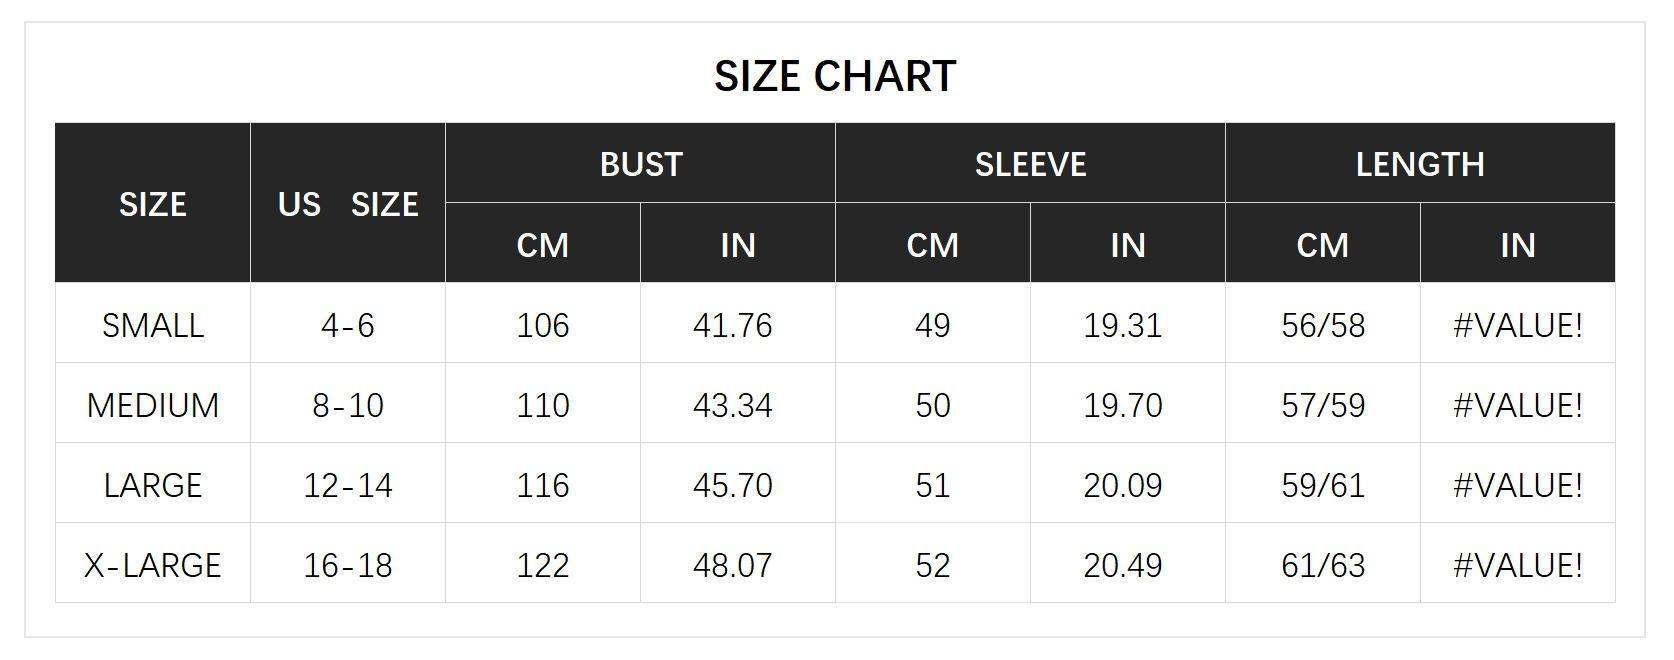Click the CM subheader under LENGTH
Image resolution: width=1674 pixels, height=660 pixels.
[1322, 245]
